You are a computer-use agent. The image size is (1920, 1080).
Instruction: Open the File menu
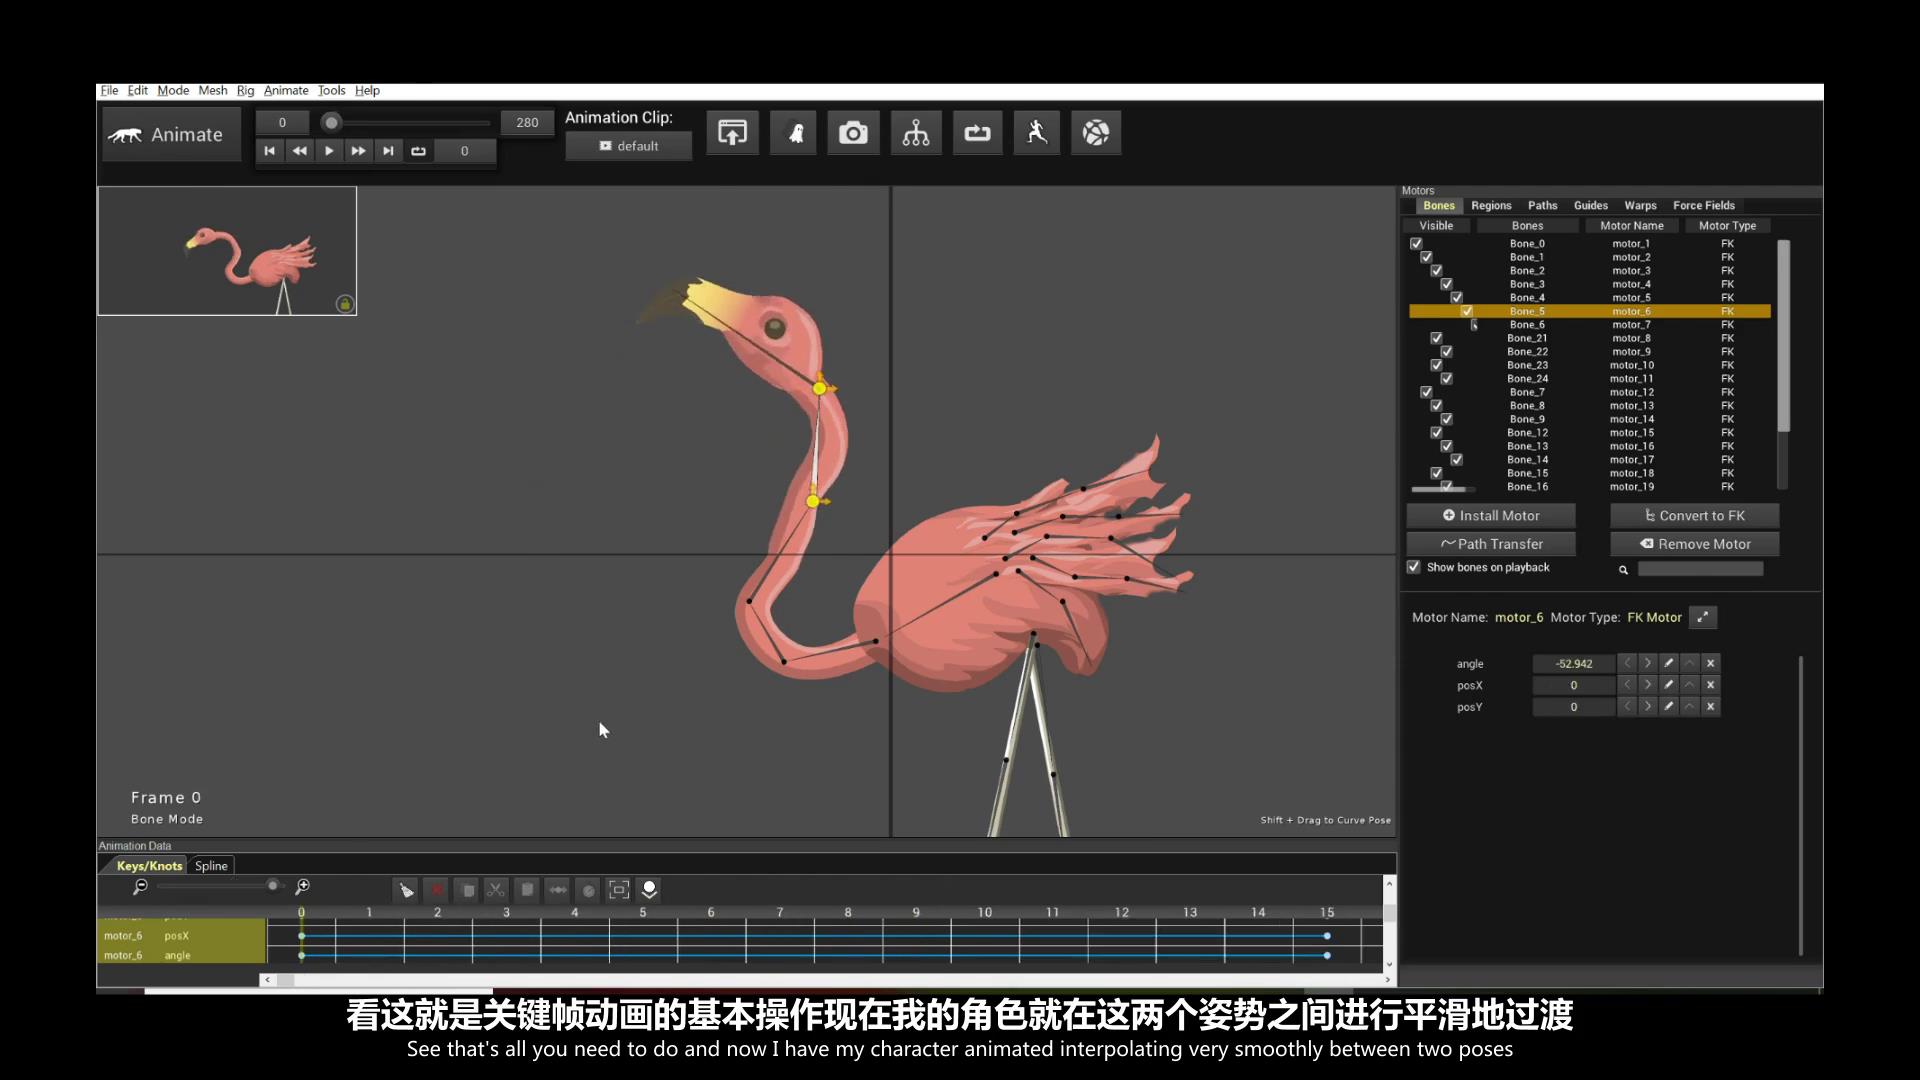coord(109,90)
